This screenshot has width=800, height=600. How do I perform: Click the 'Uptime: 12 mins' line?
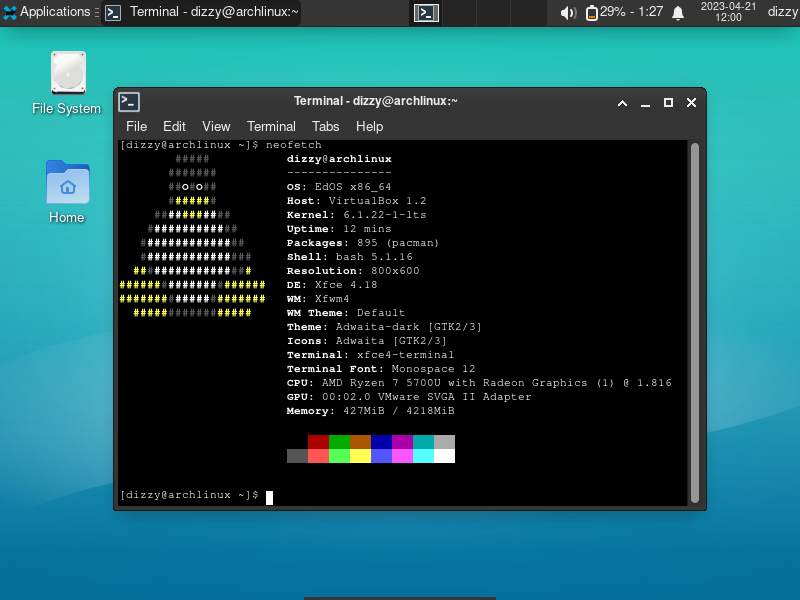pos(339,229)
